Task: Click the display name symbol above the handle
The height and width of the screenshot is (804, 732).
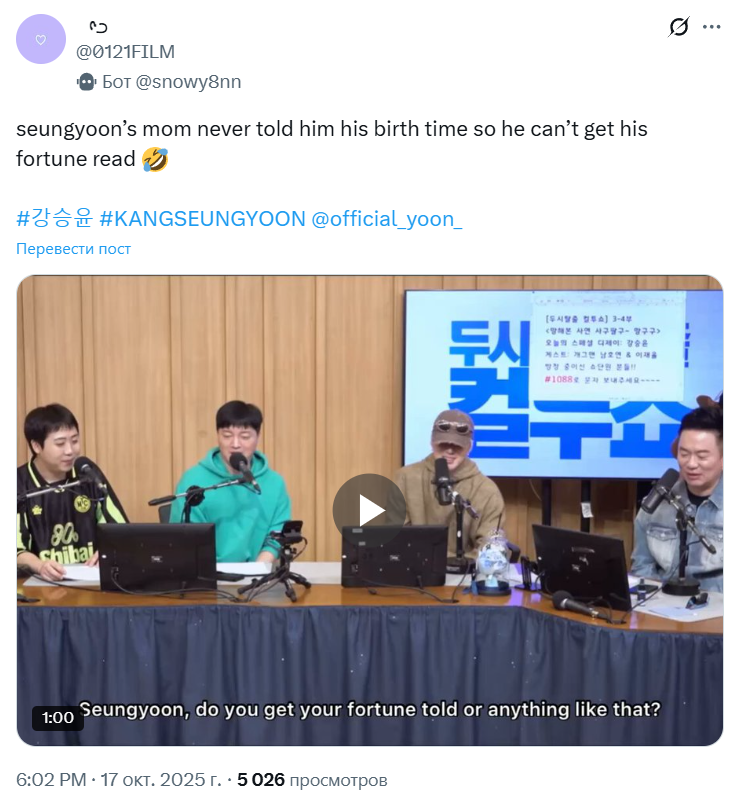Action: coord(98,27)
